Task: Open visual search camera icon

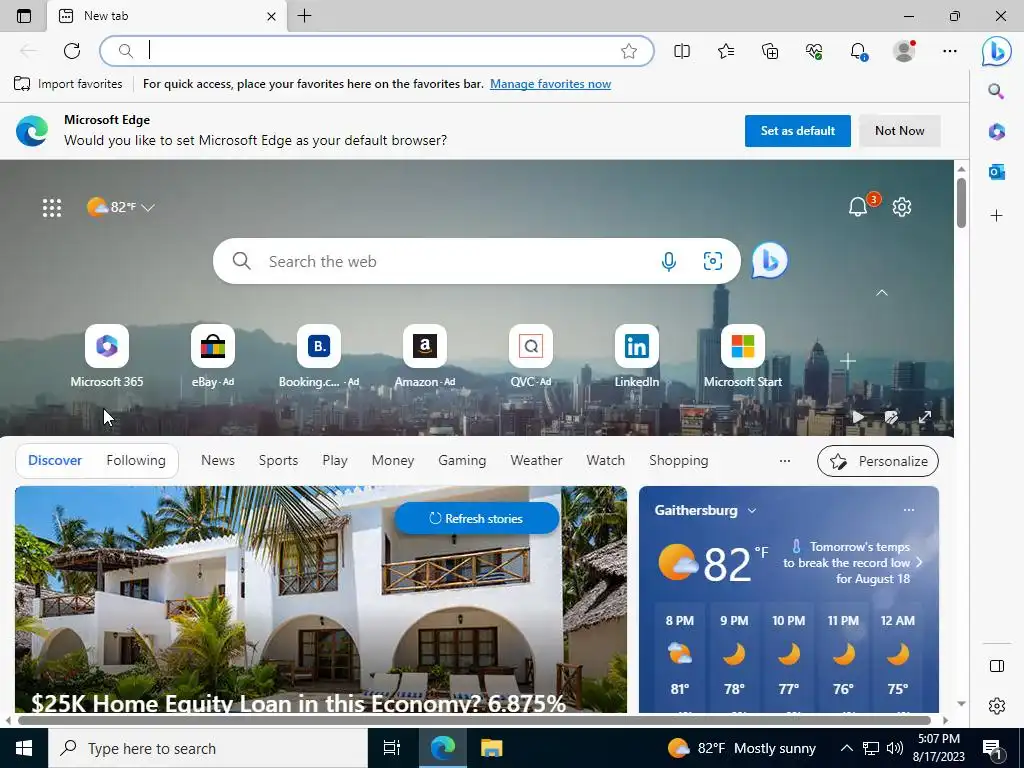Action: coord(712,261)
